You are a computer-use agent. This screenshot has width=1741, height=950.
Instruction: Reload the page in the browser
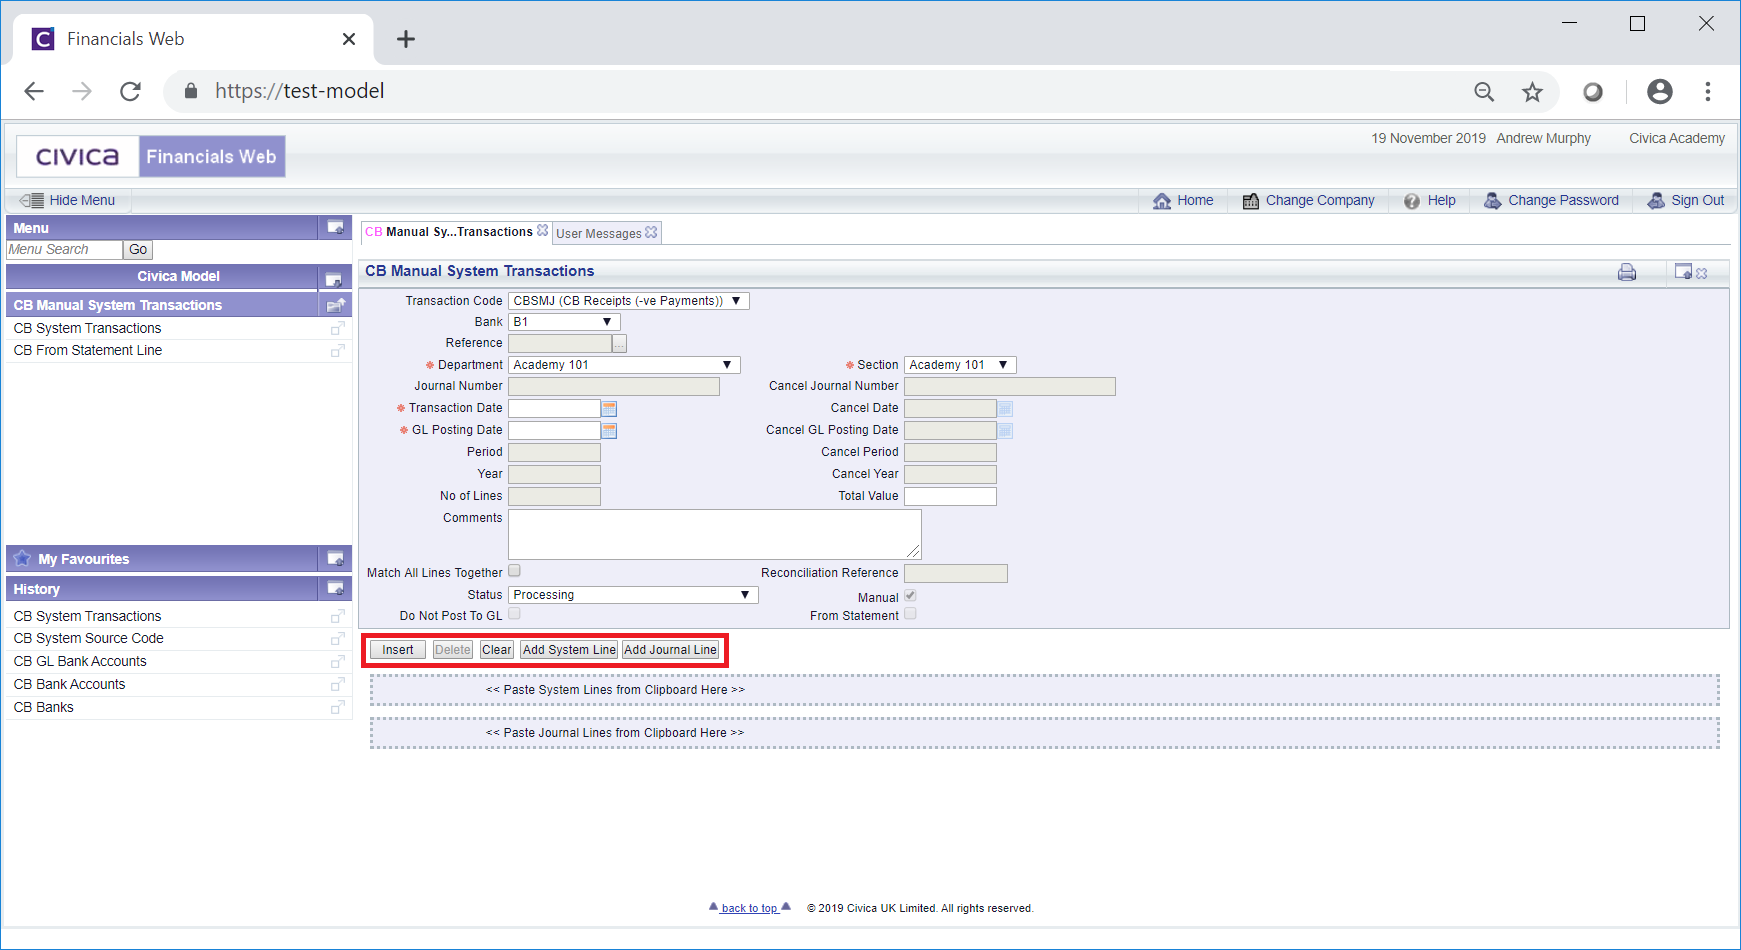[x=130, y=91]
